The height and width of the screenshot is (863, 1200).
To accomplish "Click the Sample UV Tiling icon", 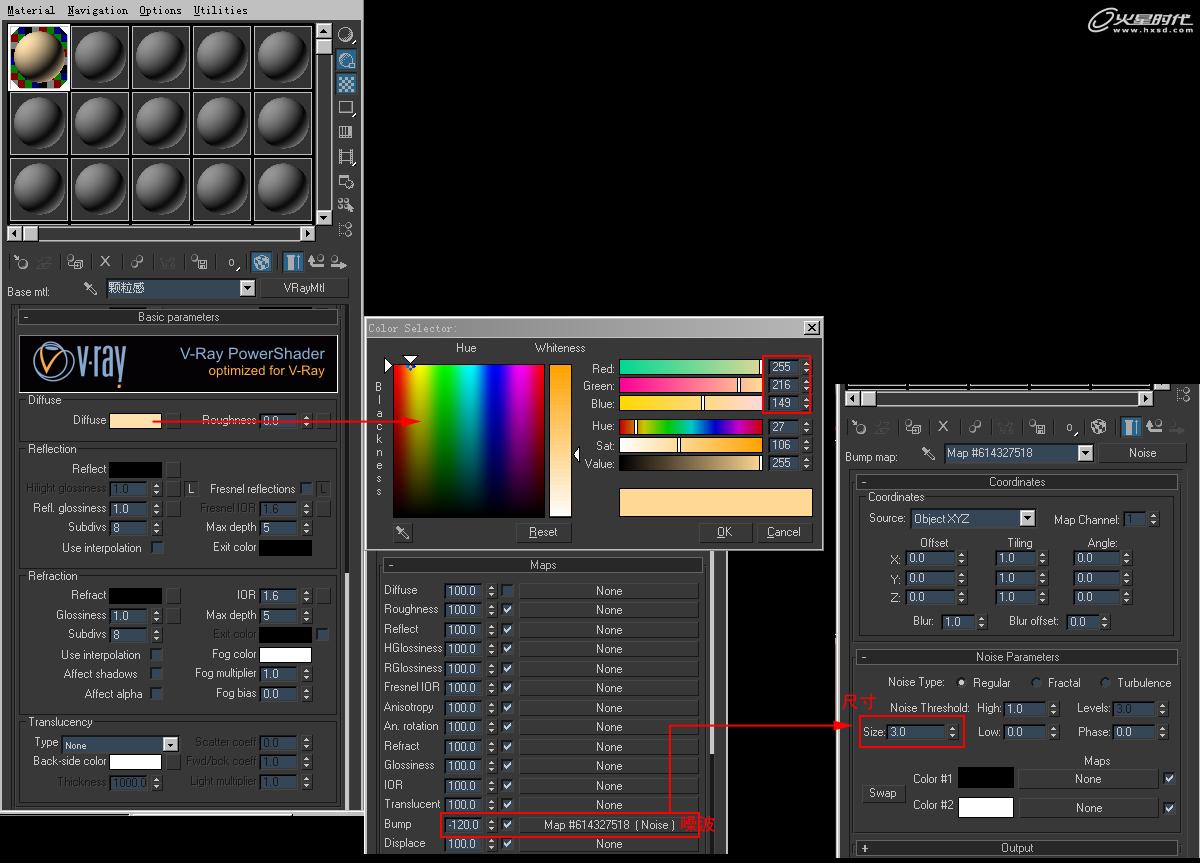I will coord(346,108).
